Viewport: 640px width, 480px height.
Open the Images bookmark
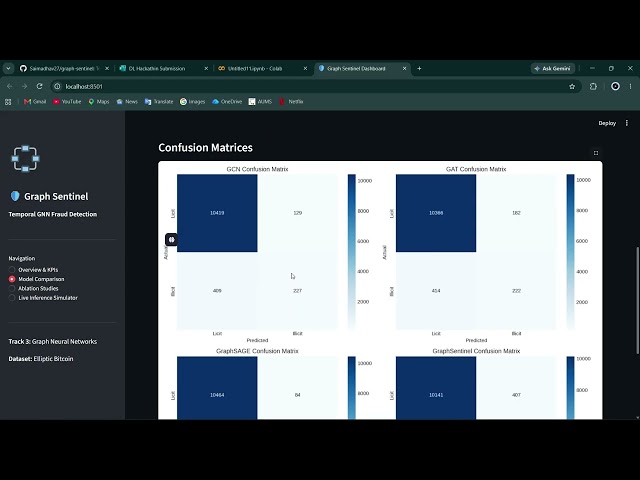193,102
